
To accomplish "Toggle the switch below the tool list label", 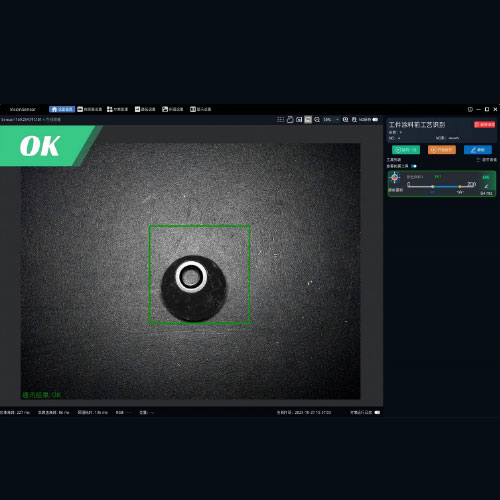I will (x=414, y=166).
